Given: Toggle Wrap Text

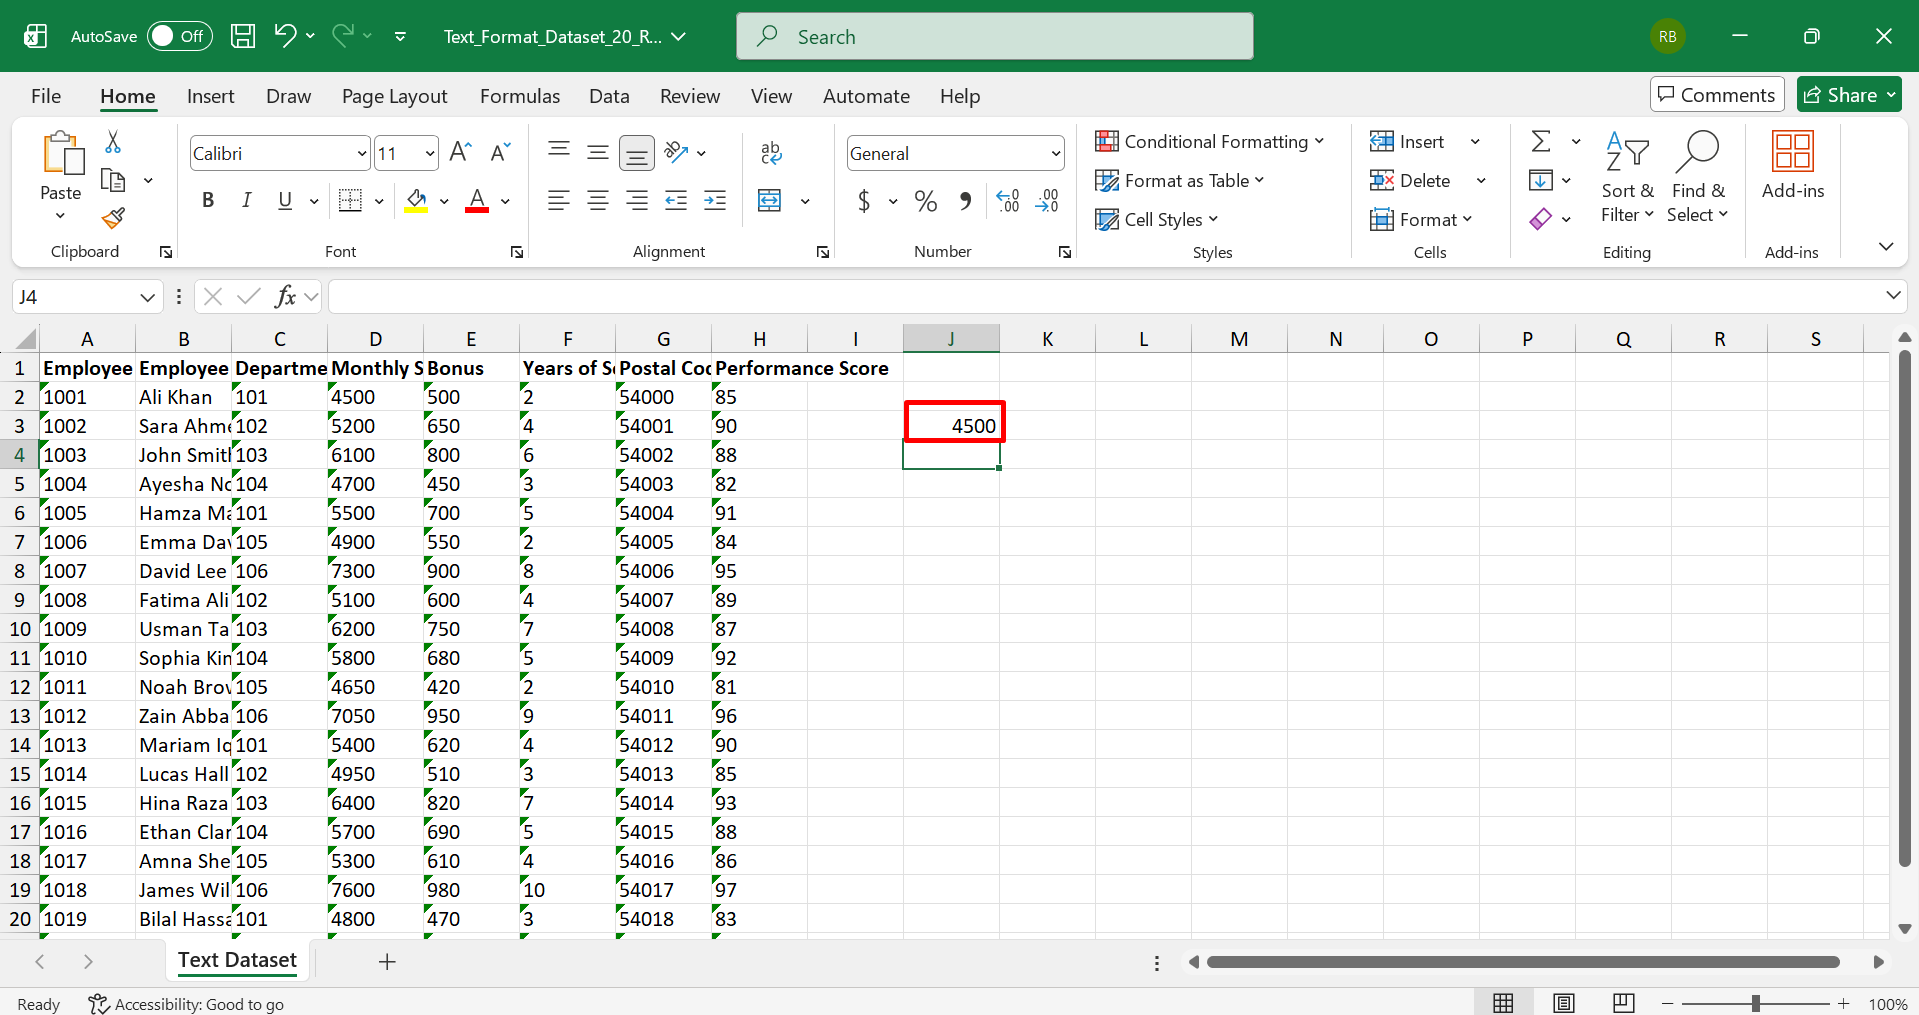Looking at the screenshot, I should pyautogui.click(x=770, y=152).
